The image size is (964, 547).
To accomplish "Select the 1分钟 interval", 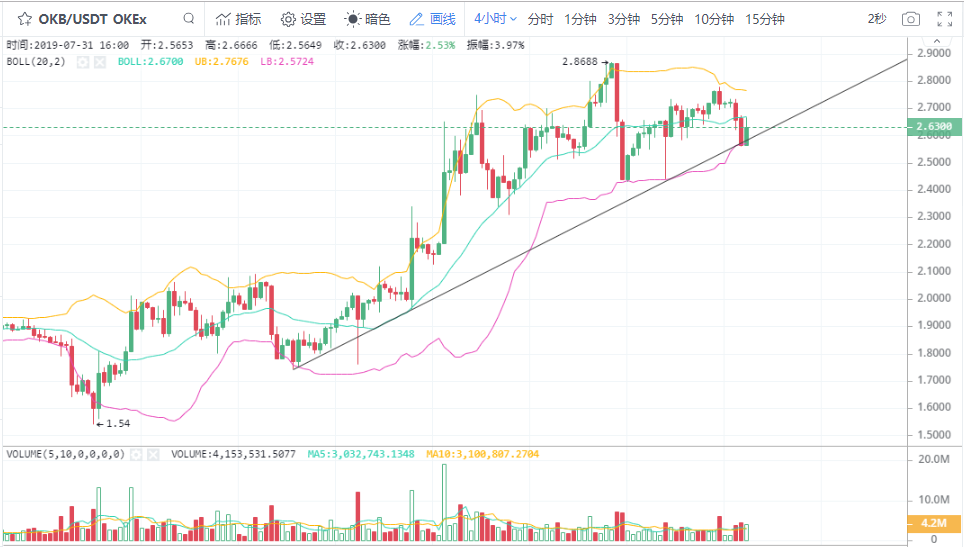I will coord(580,19).
